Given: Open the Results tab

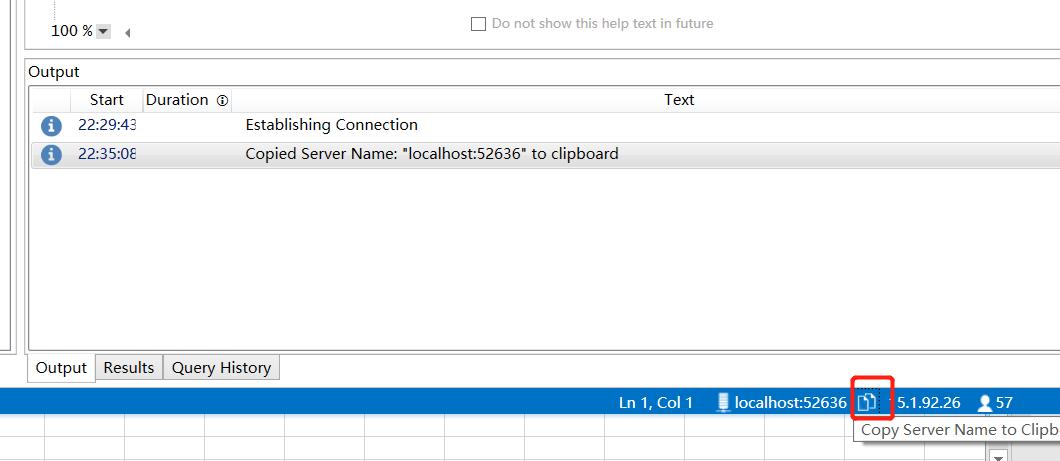Looking at the screenshot, I should click(129, 368).
